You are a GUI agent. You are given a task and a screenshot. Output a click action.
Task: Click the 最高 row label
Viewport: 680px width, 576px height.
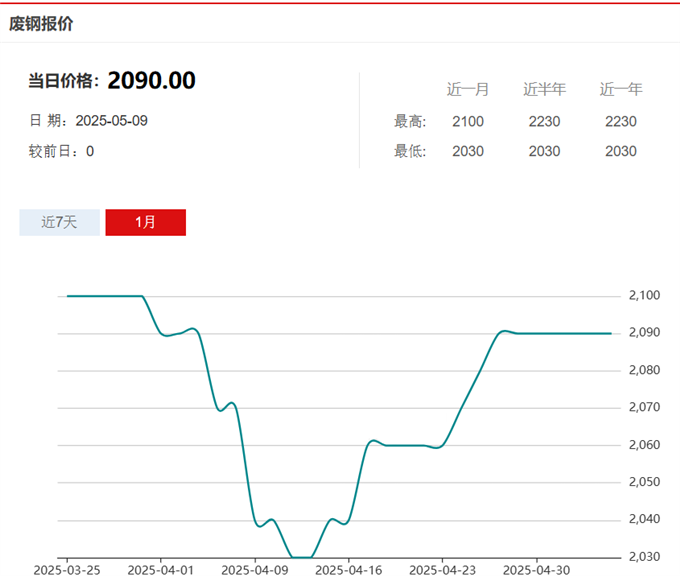(x=410, y=121)
